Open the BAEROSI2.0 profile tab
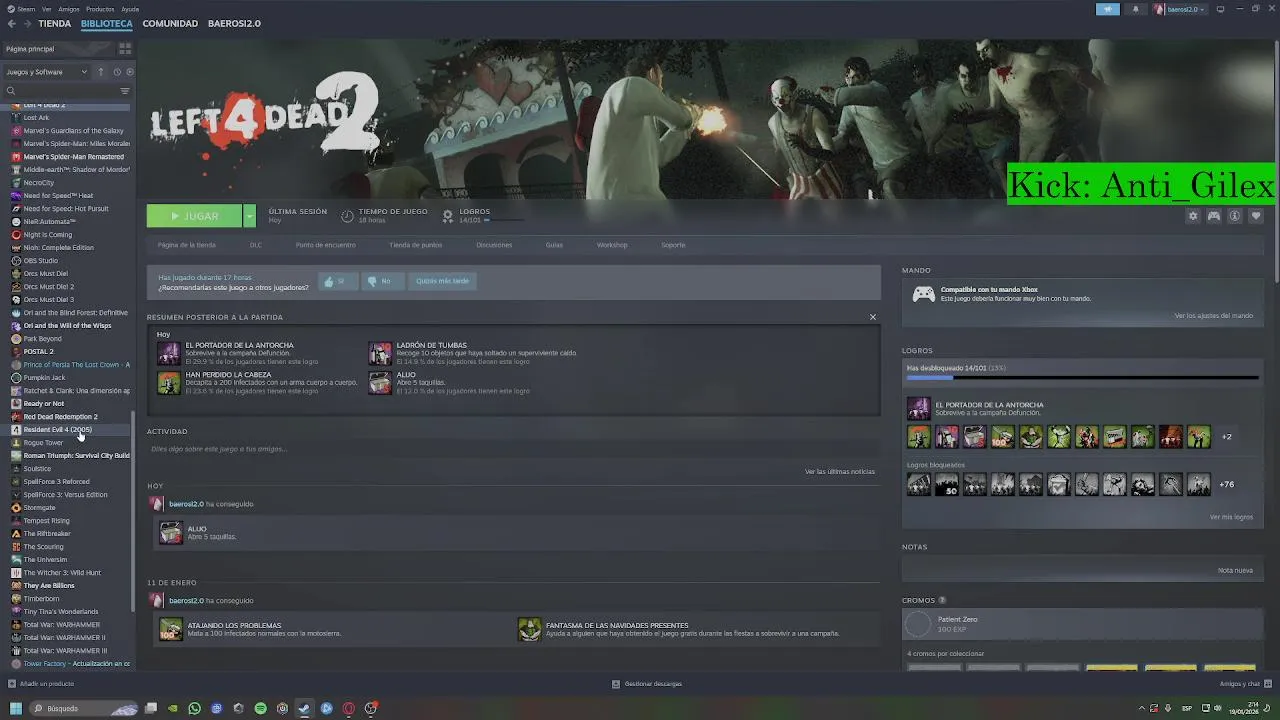 [x=234, y=23]
